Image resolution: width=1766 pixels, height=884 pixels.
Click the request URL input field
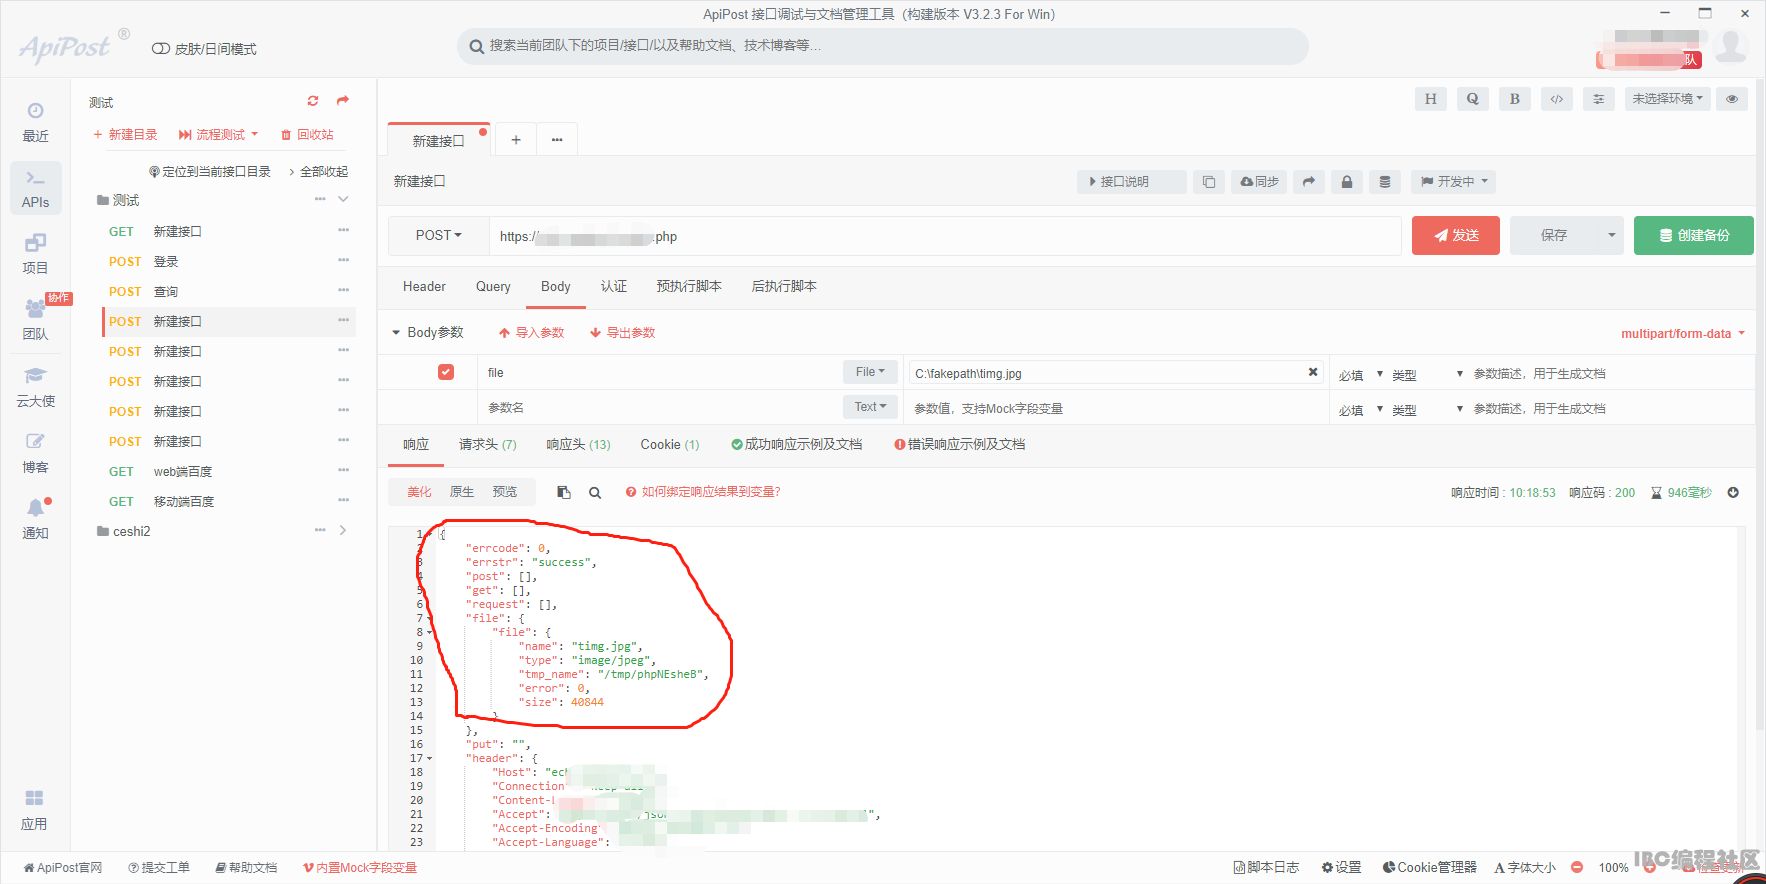coord(945,236)
